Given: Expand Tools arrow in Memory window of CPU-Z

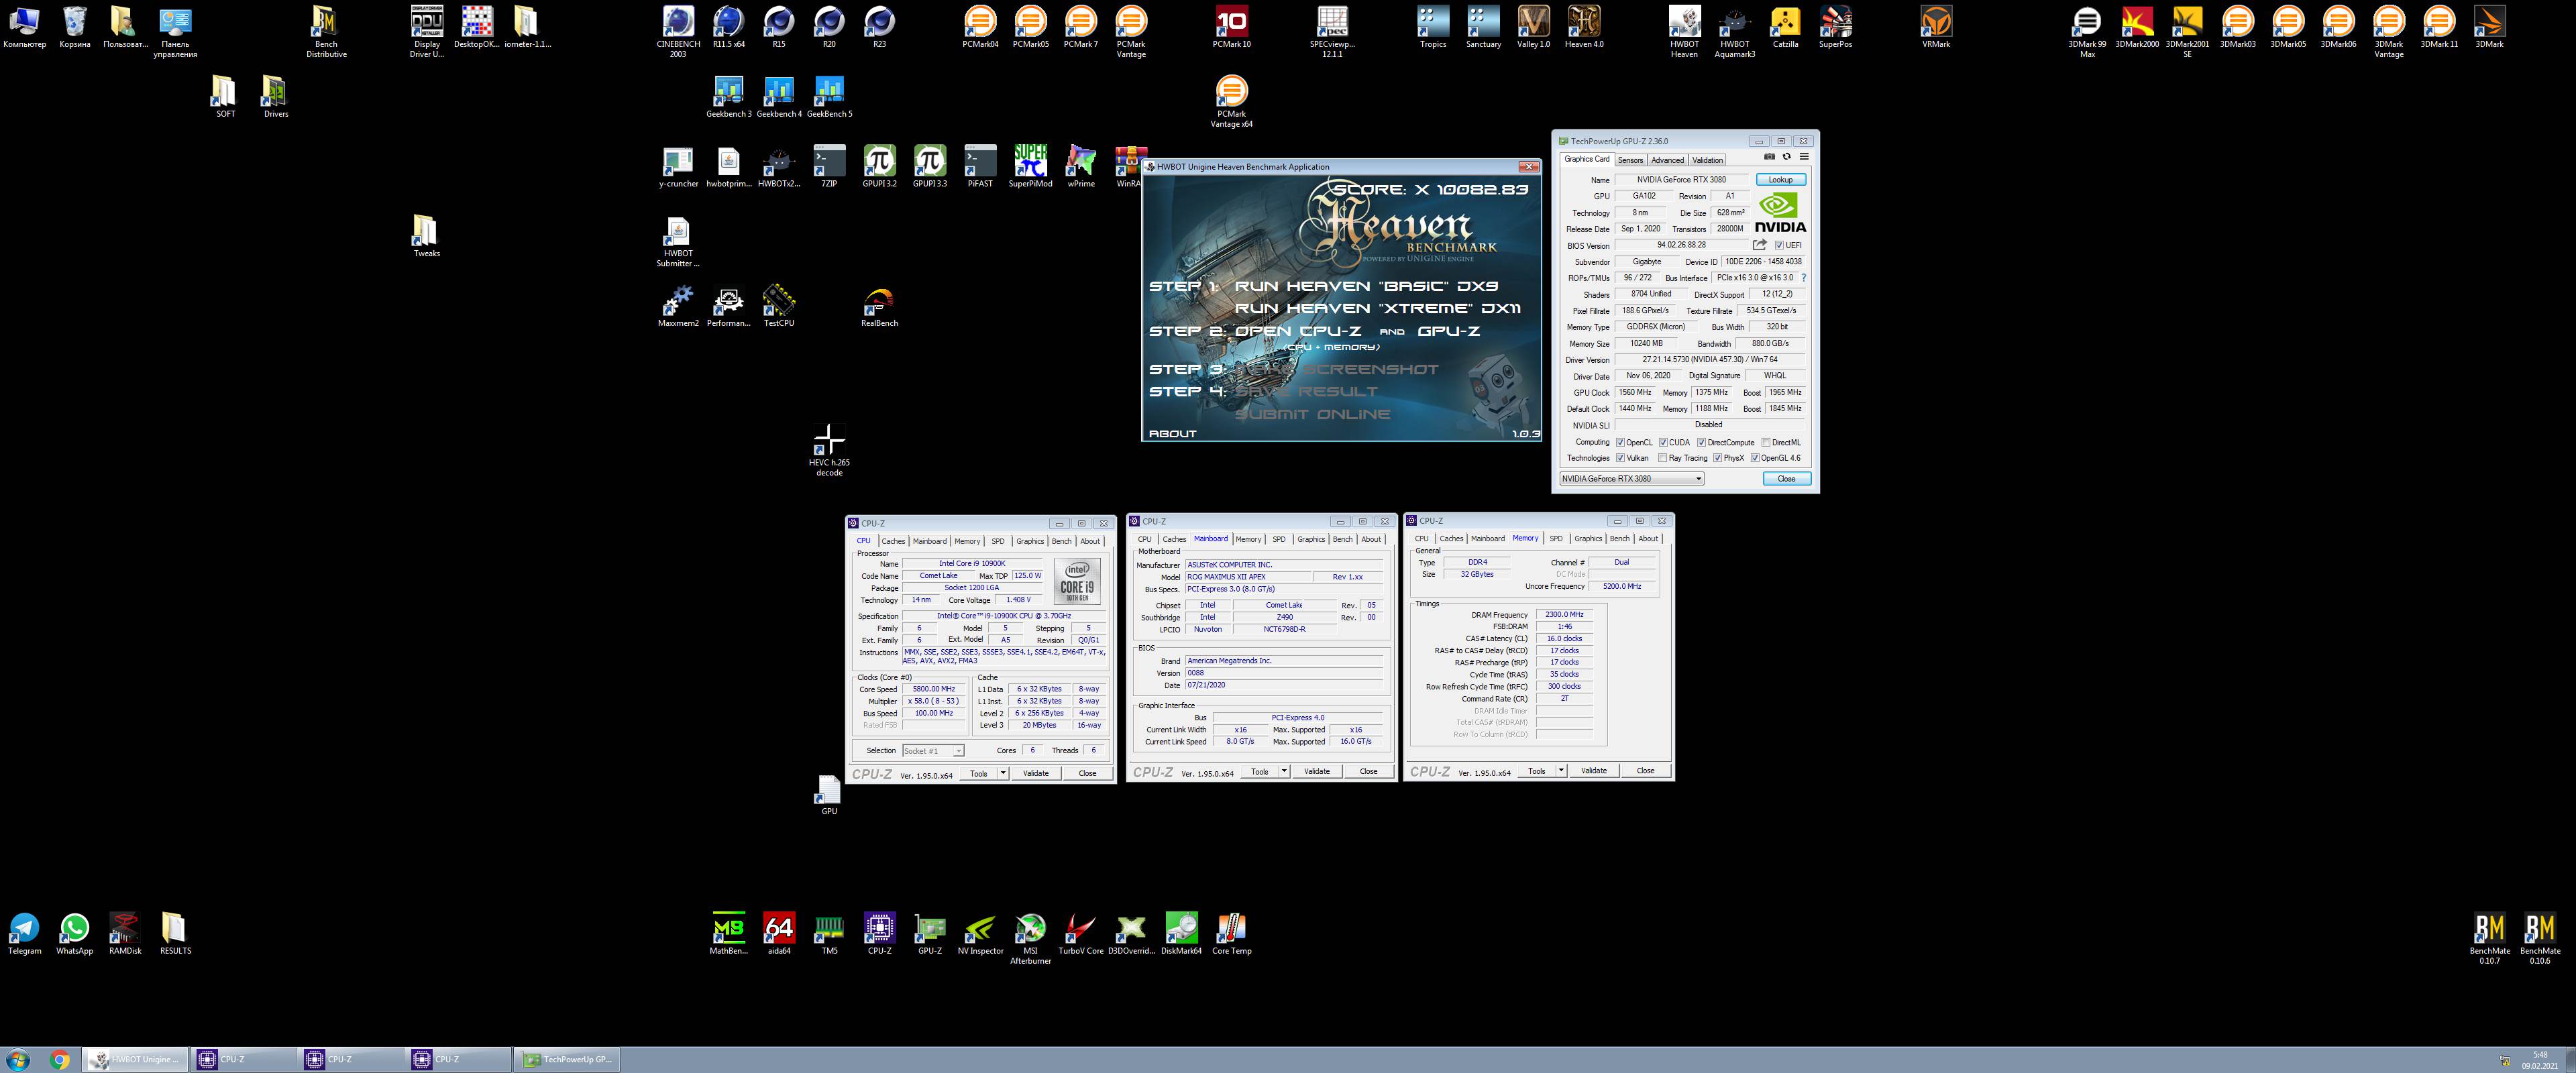Looking at the screenshot, I should [1561, 770].
